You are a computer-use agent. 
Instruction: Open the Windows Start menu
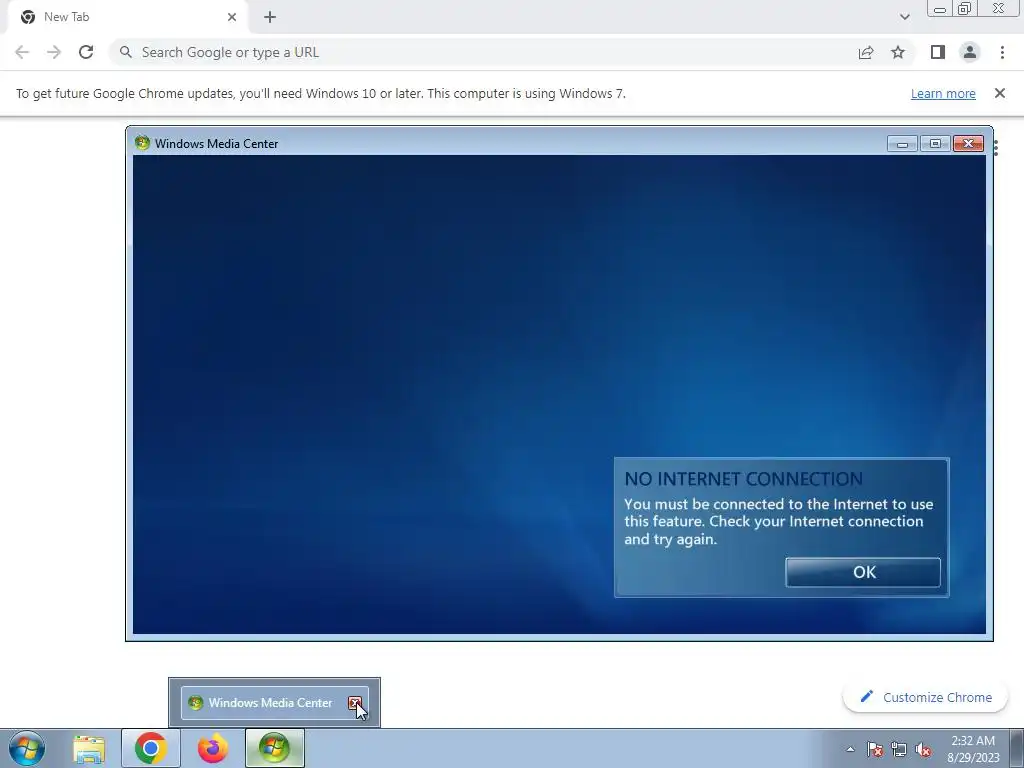coord(27,748)
